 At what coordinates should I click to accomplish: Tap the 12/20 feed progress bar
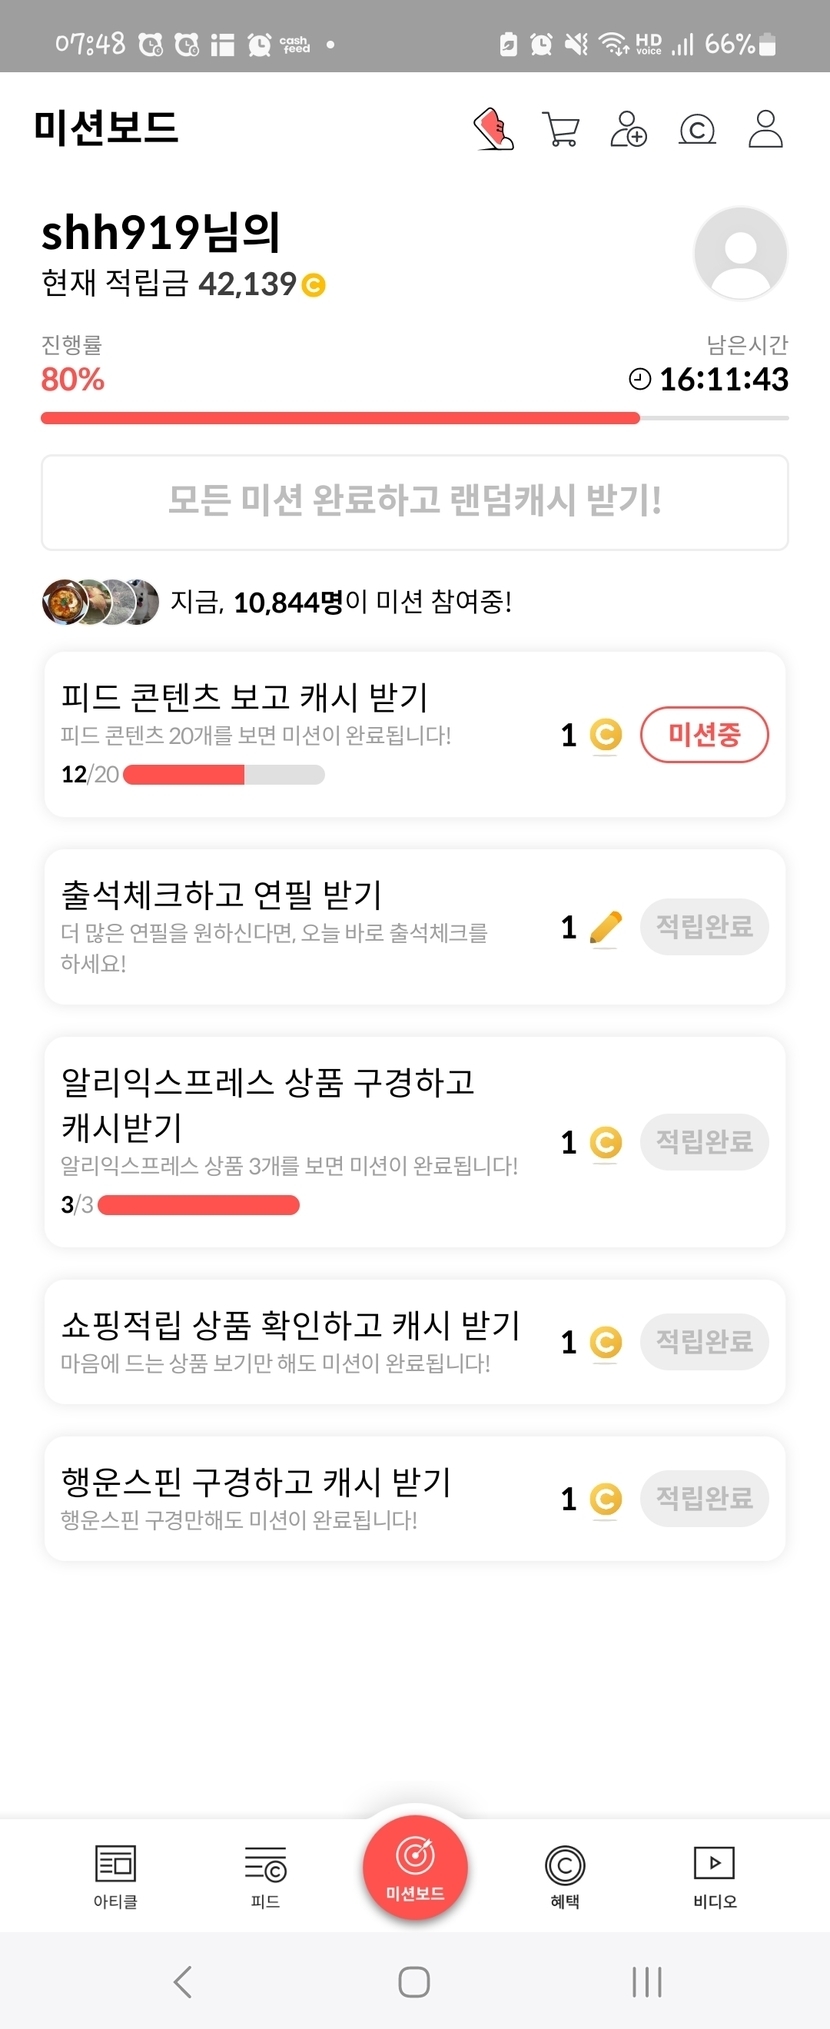(223, 775)
